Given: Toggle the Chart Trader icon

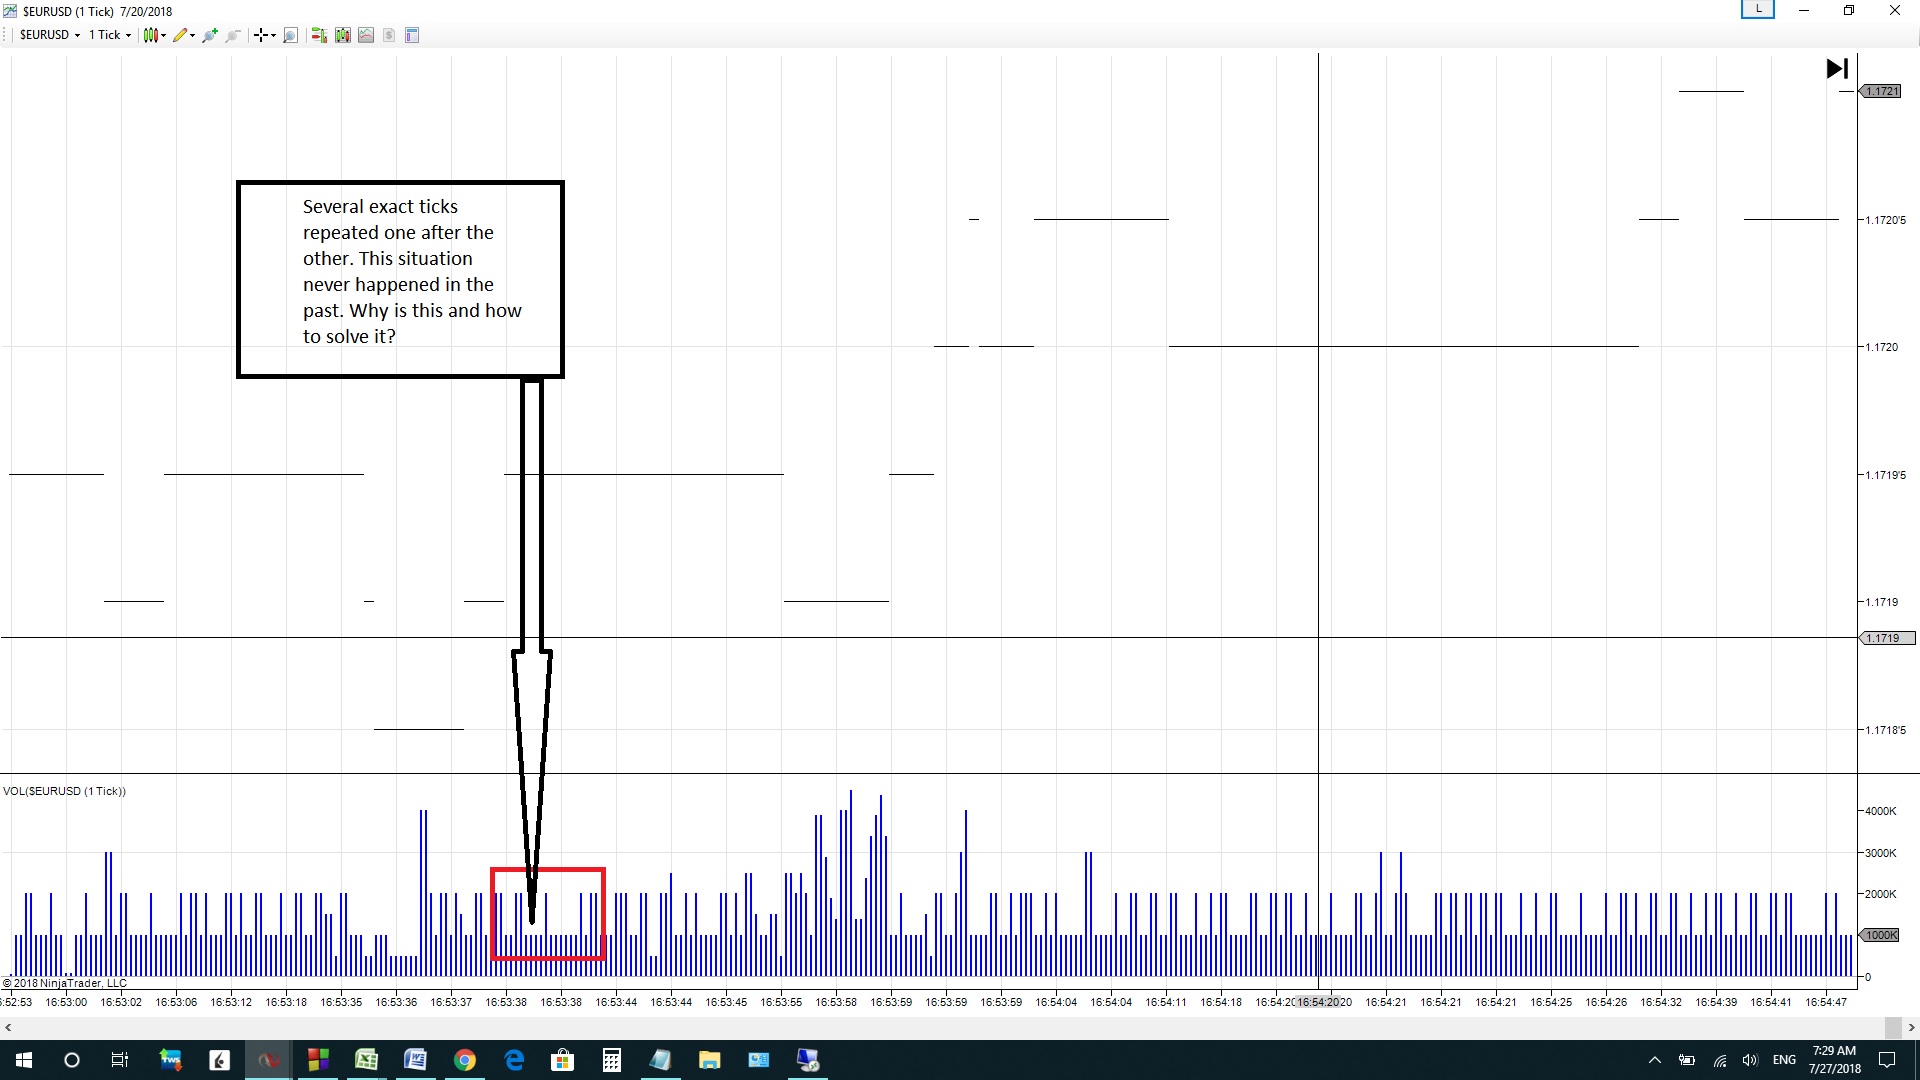Looking at the screenshot, I should click(319, 35).
